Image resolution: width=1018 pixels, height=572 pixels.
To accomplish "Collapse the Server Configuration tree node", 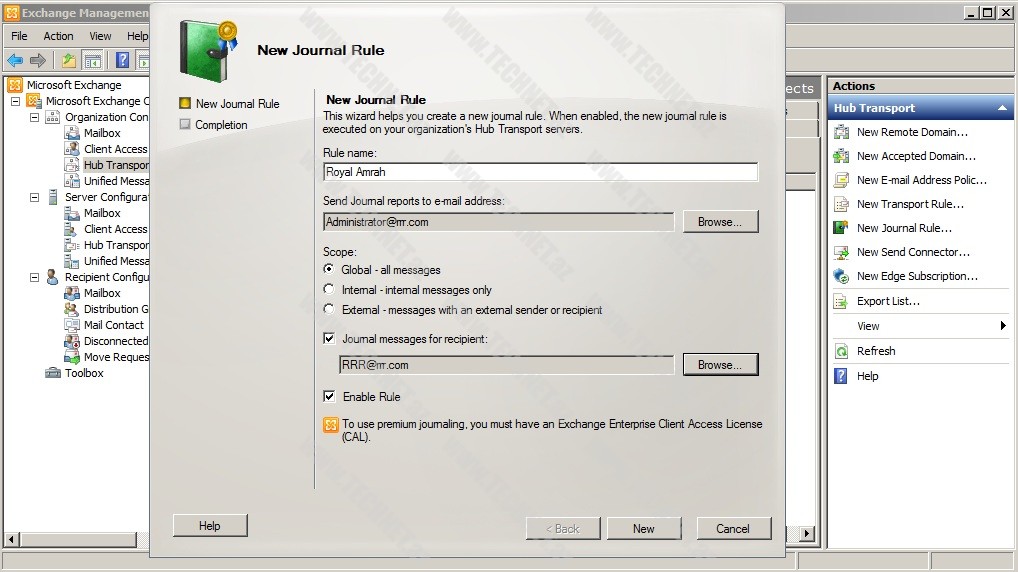I will pyautogui.click(x=34, y=197).
